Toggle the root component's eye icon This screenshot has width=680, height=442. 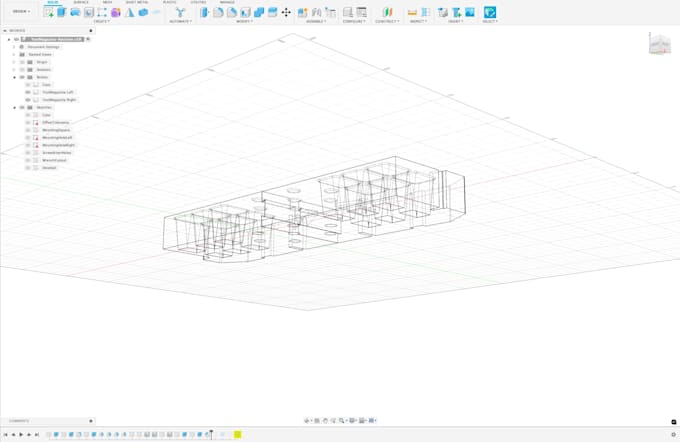(x=16, y=39)
